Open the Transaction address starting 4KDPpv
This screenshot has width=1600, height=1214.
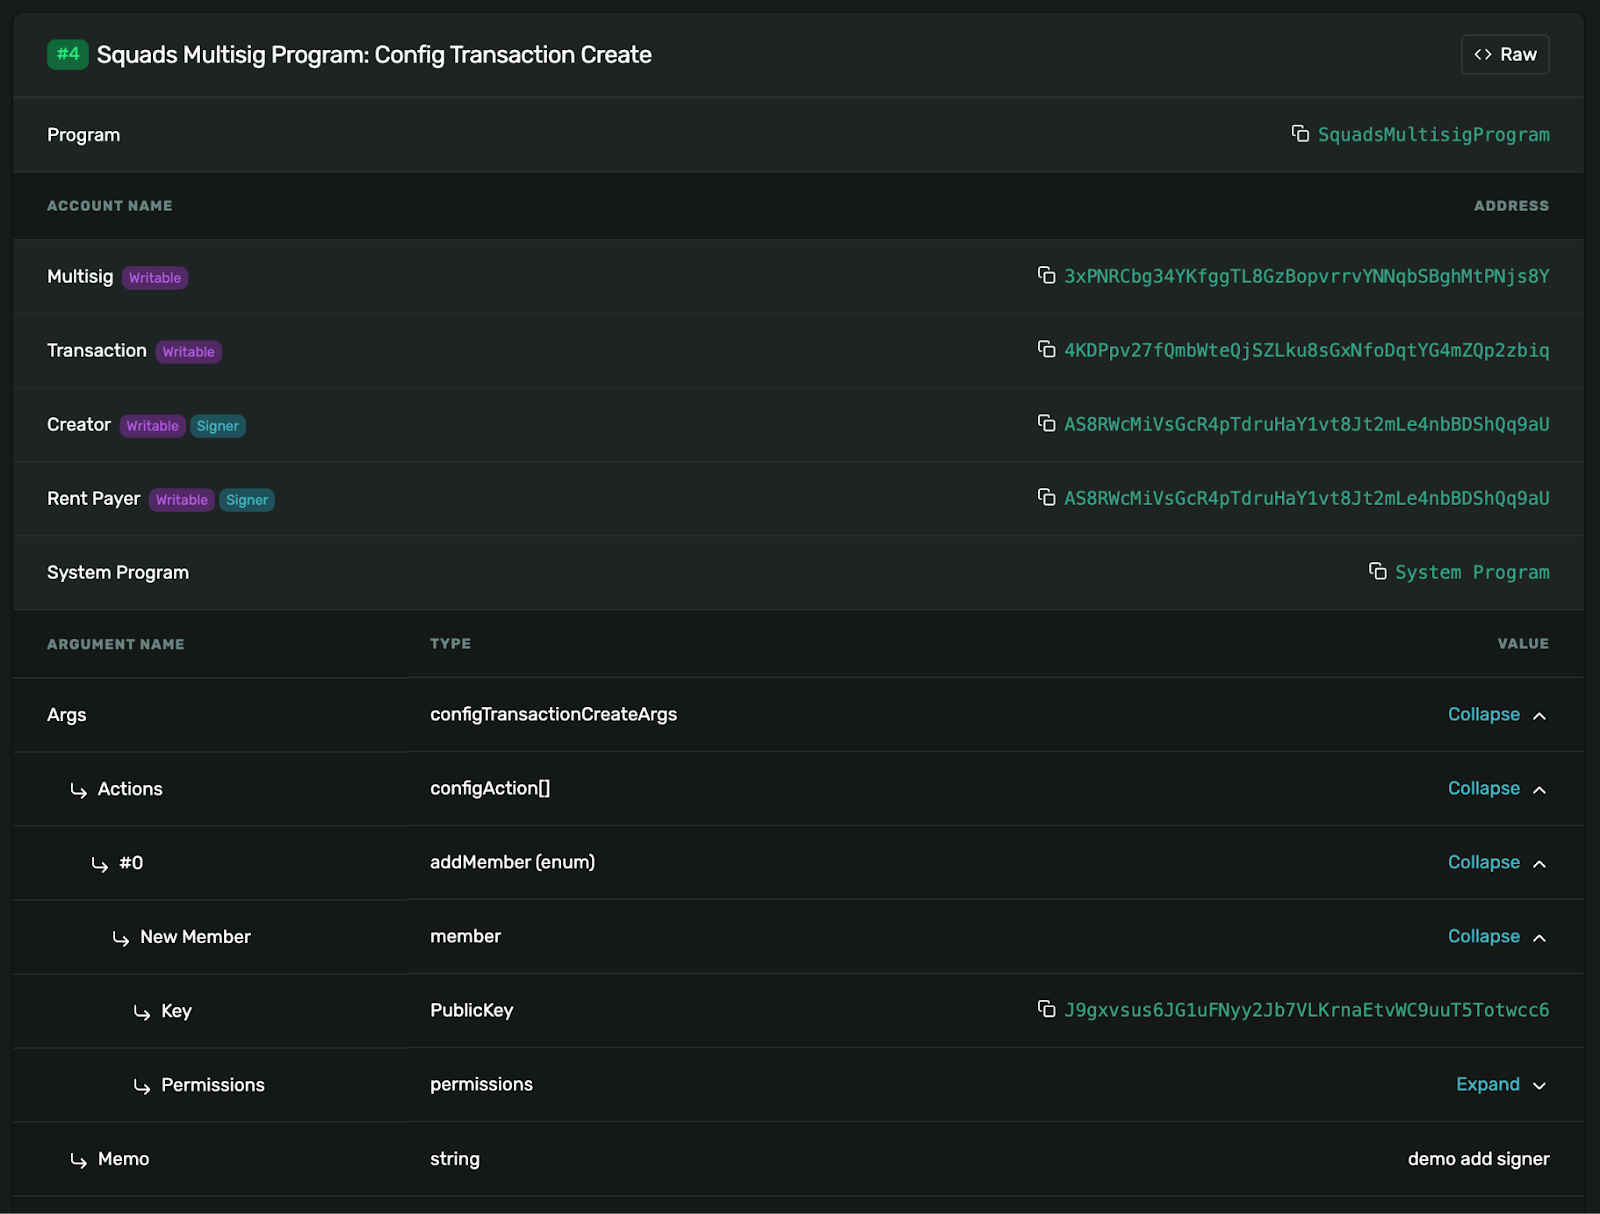click(x=1306, y=351)
